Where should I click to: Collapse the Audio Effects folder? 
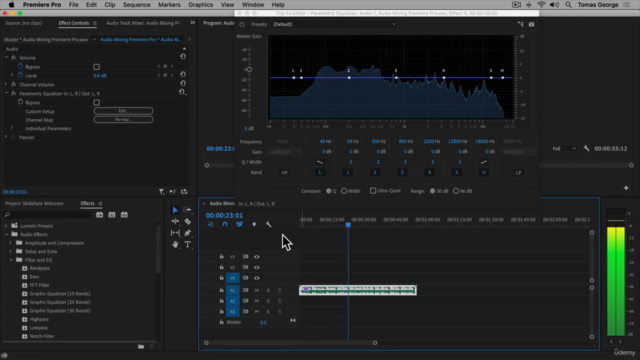click(x=6, y=234)
